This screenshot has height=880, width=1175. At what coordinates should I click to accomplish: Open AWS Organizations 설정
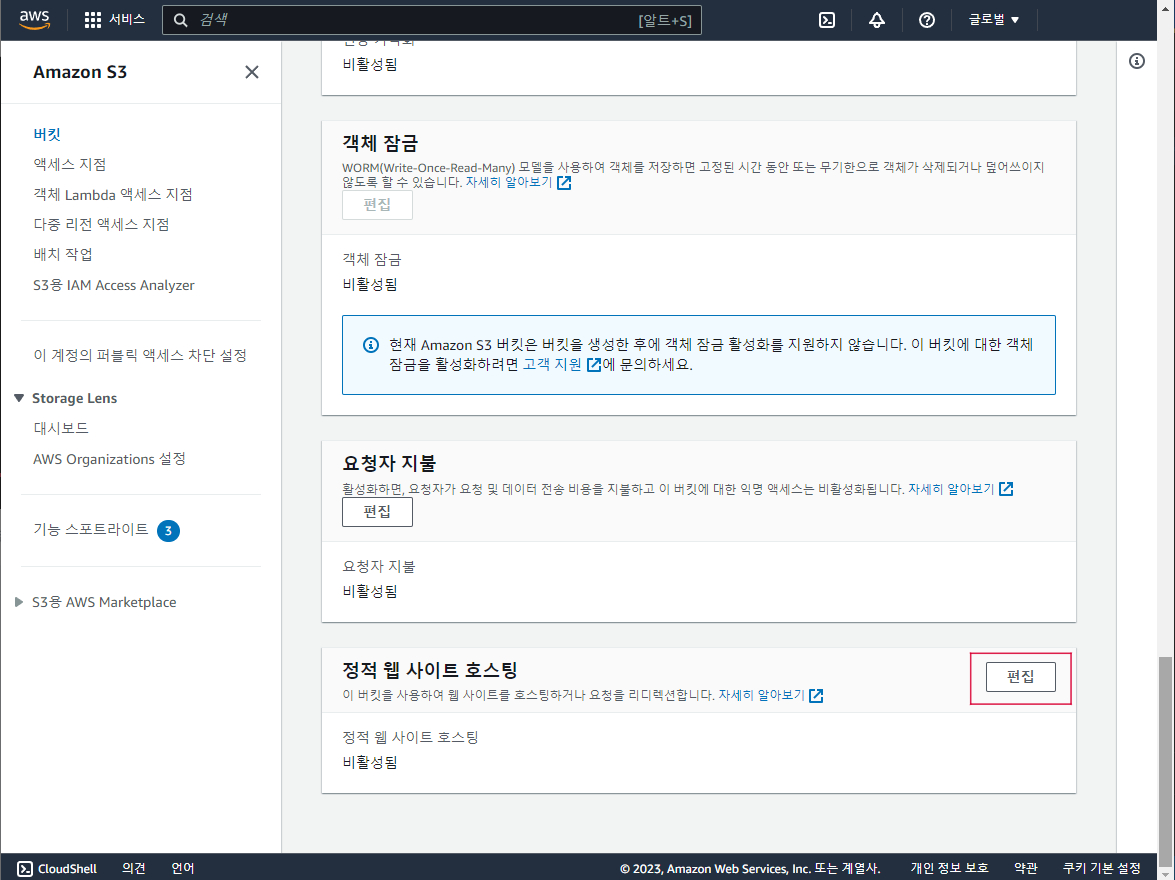pos(109,459)
